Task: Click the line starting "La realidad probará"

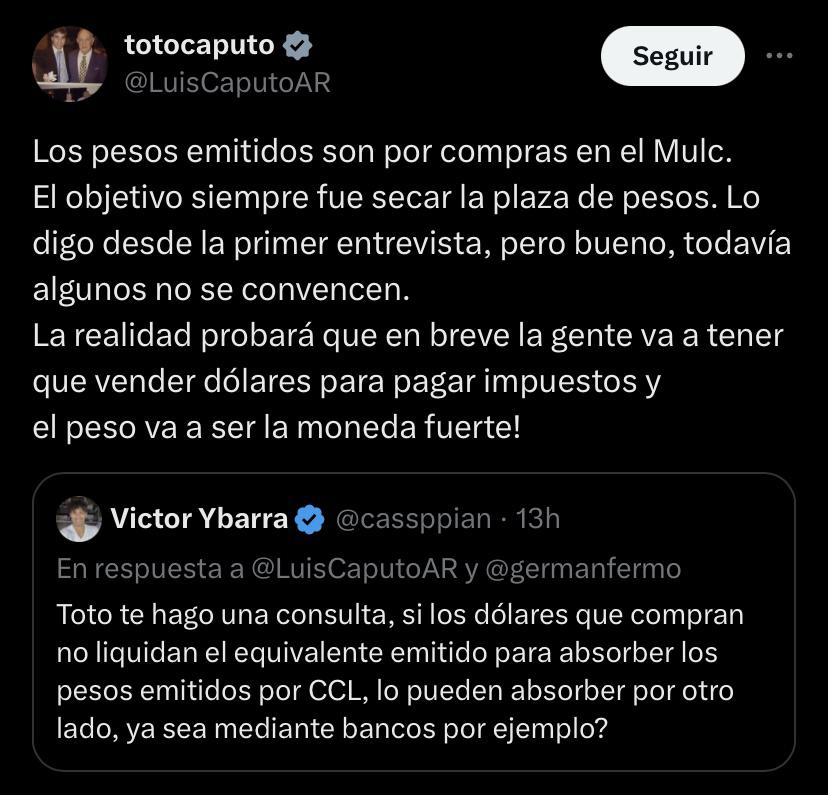Action: point(408,335)
